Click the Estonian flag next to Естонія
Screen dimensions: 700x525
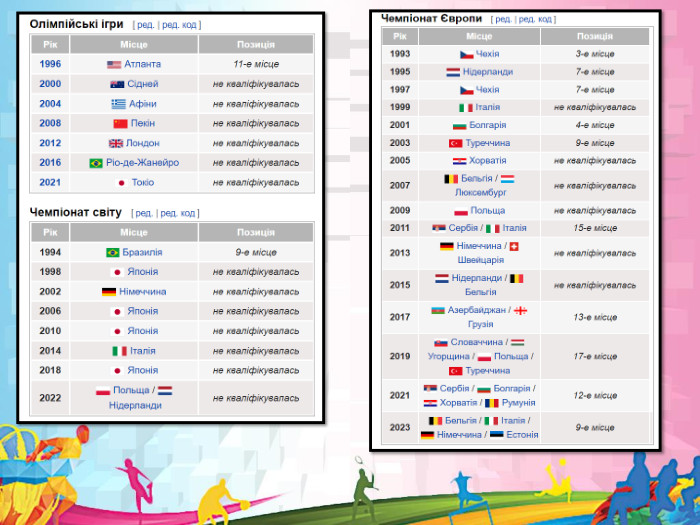click(x=496, y=434)
